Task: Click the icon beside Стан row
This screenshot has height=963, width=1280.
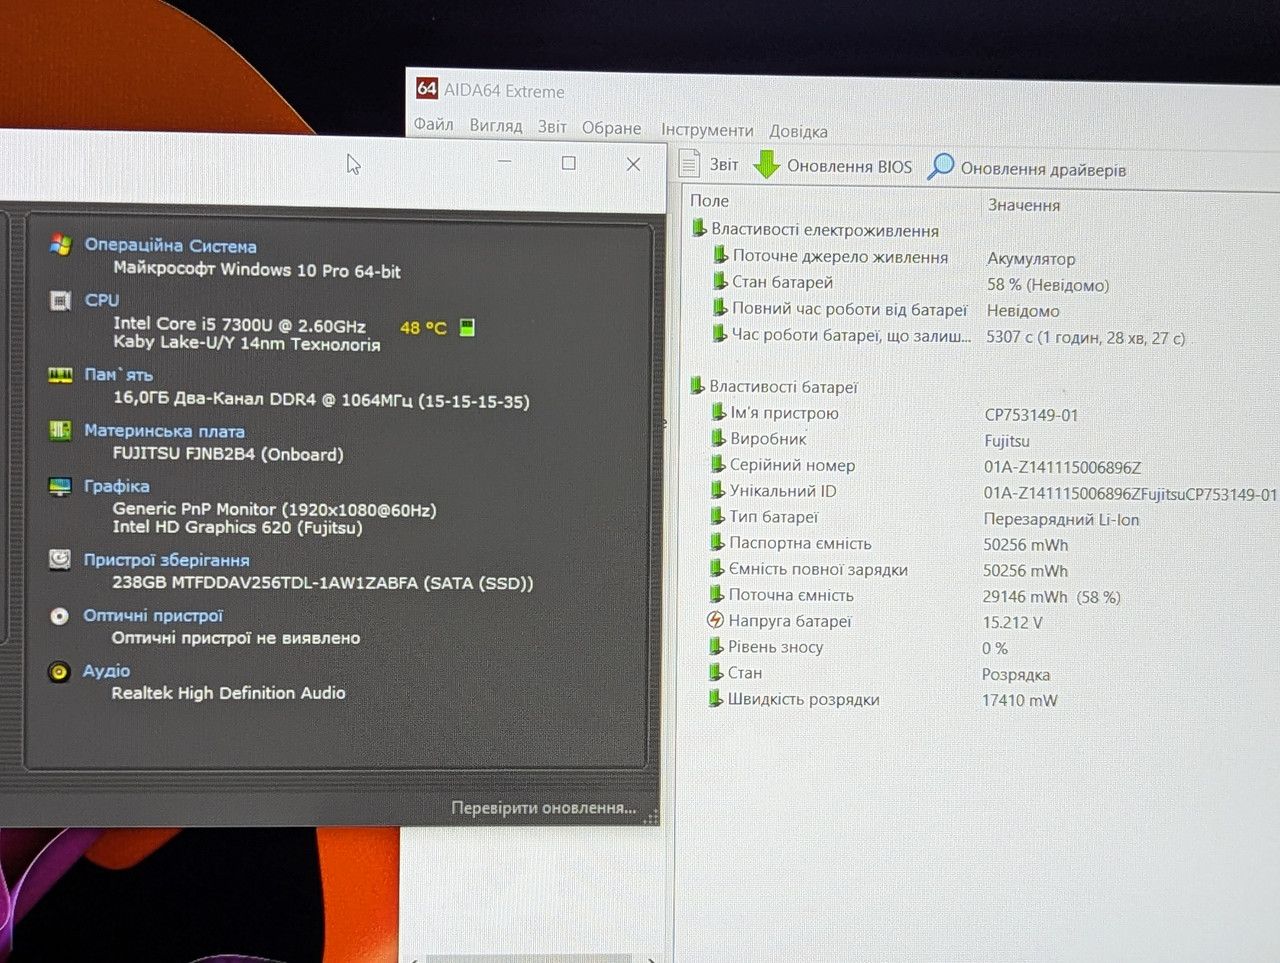Action: point(716,672)
